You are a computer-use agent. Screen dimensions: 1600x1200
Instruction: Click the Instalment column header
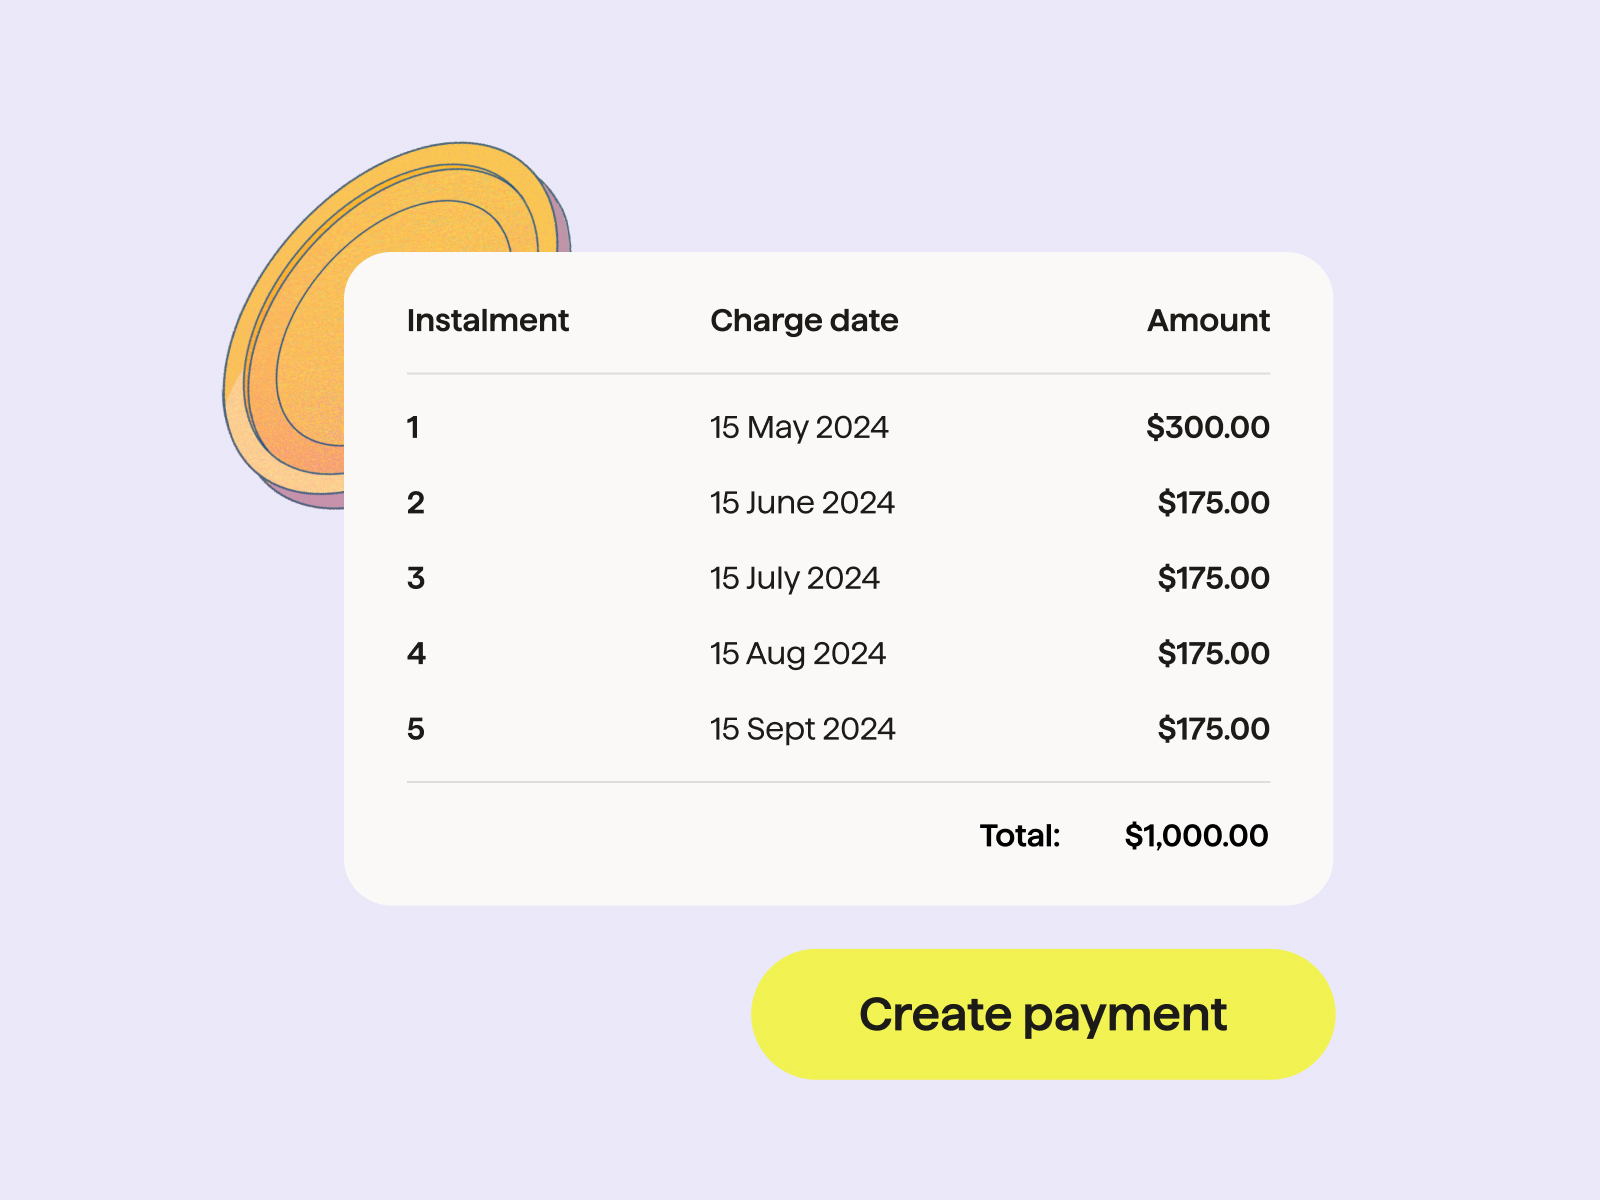[488, 320]
